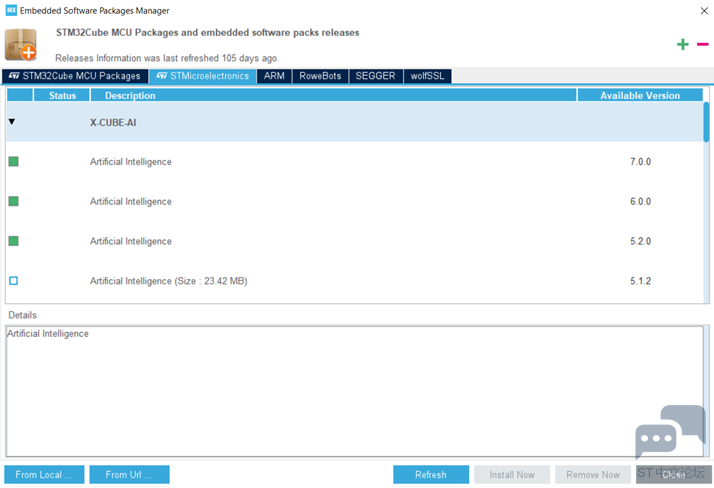
Task: Open the ARM tab
Action: pos(274,76)
